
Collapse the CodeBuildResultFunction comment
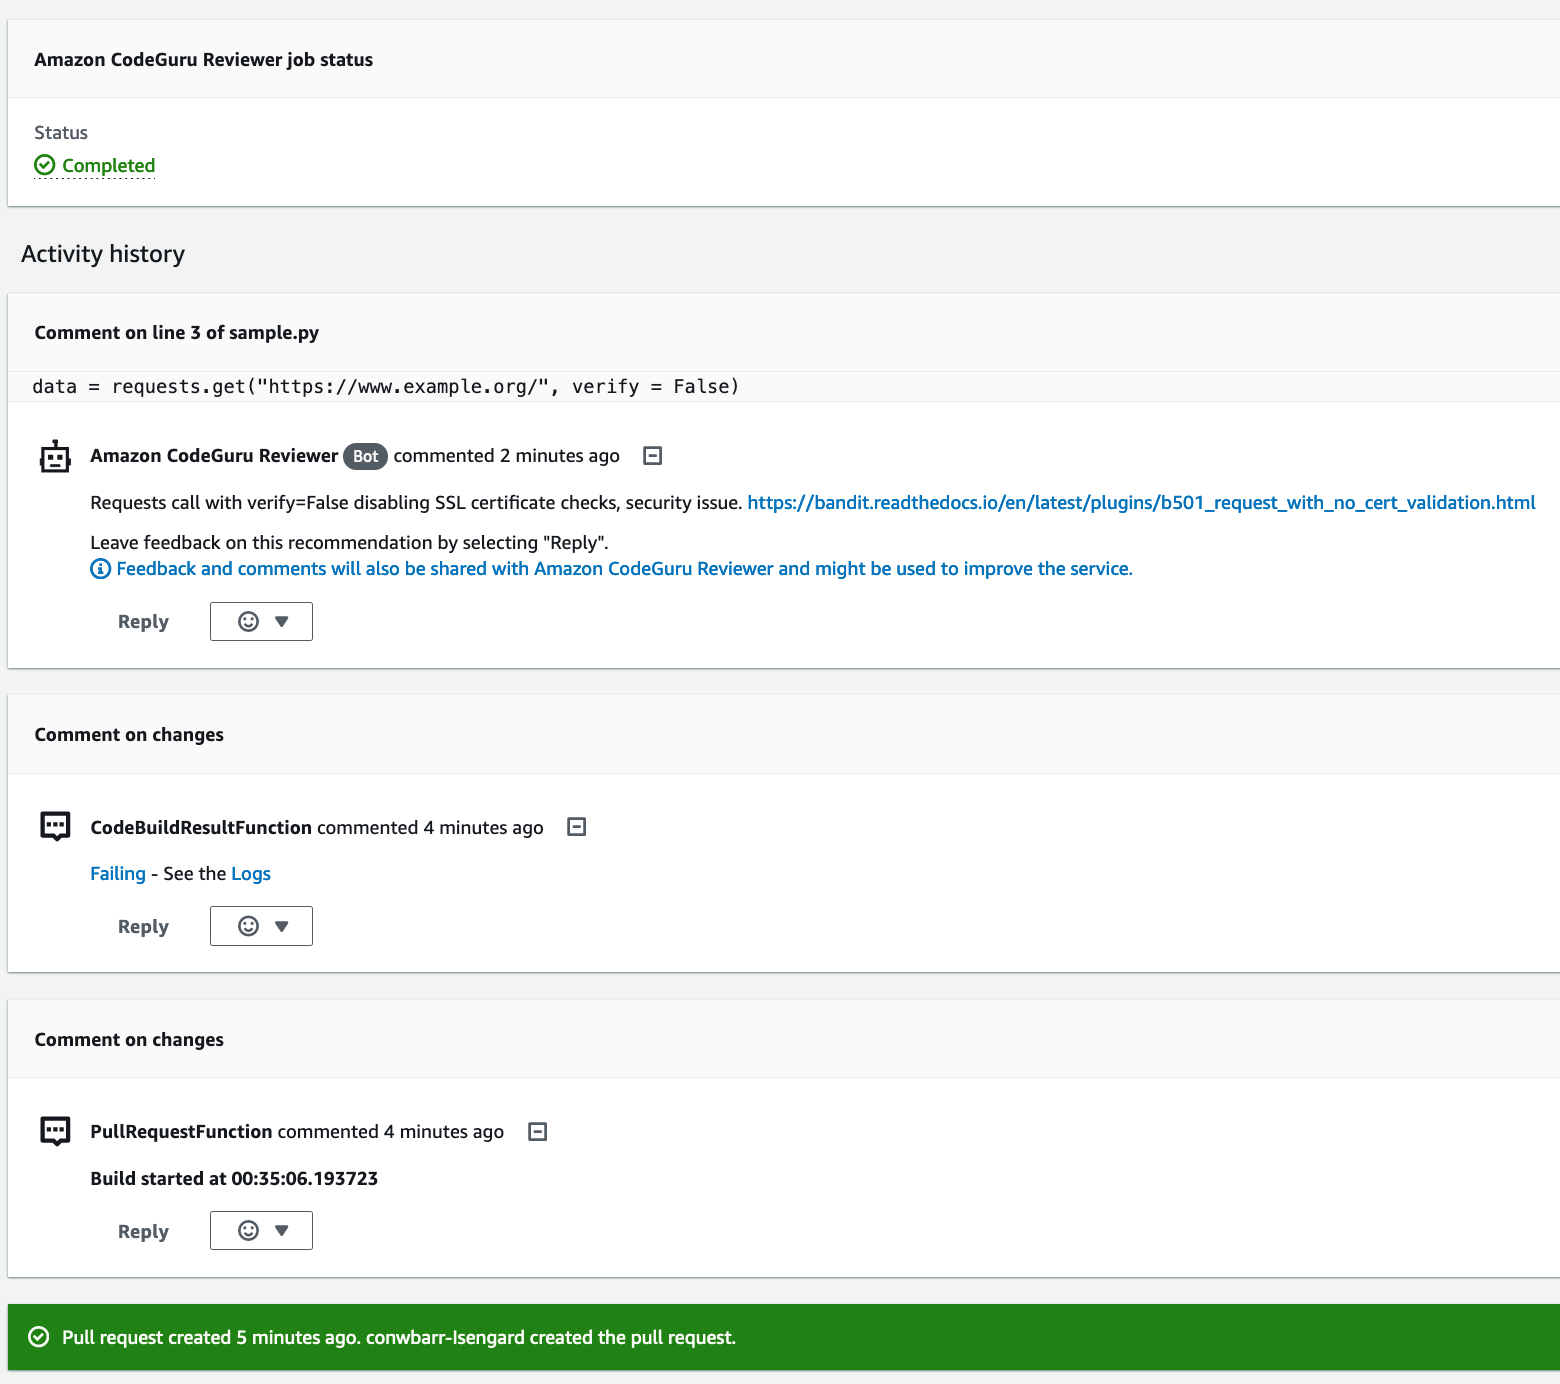click(576, 827)
